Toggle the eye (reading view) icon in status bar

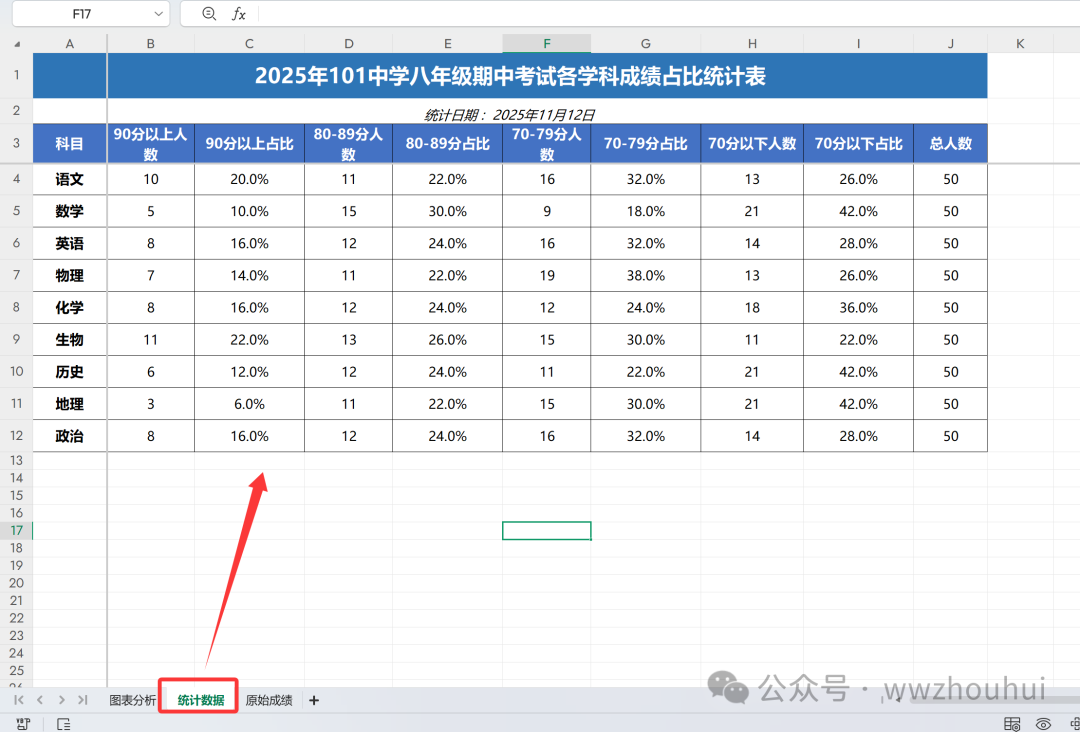[1043, 723]
